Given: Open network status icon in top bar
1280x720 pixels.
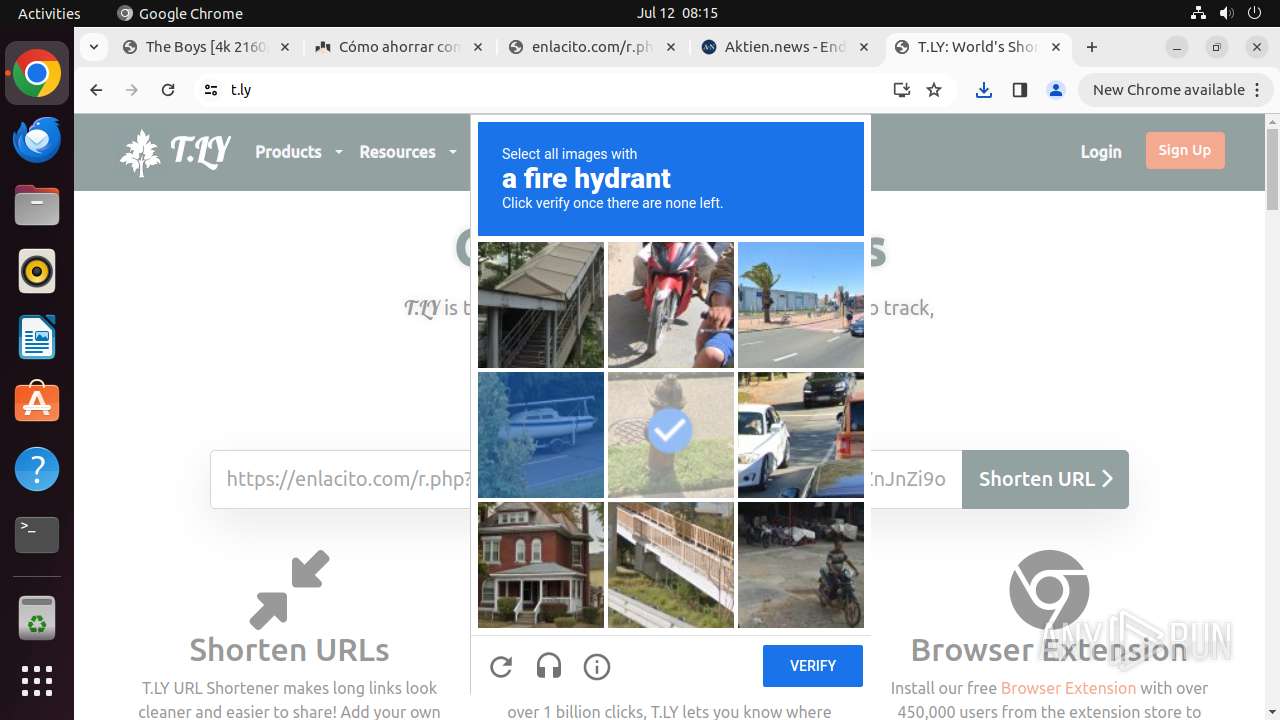Looking at the screenshot, I should pyautogui.click(x=1198, y=13).
